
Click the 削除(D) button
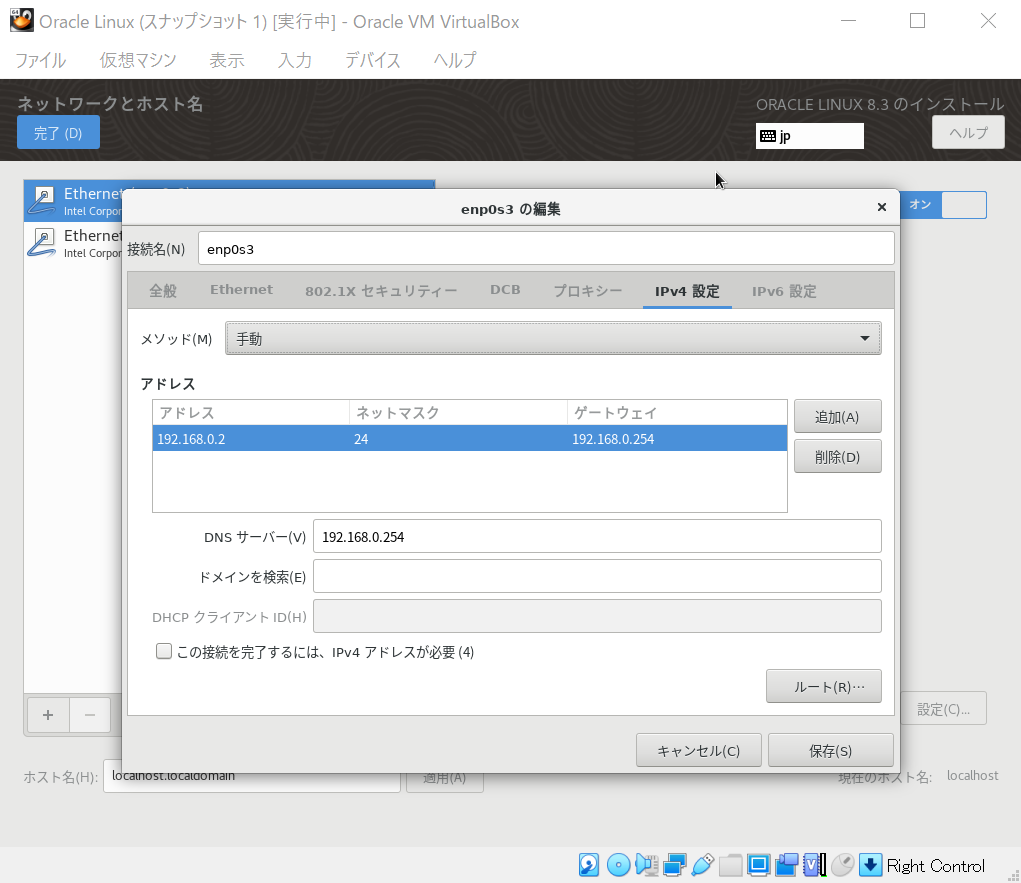(x=837, y=456)
